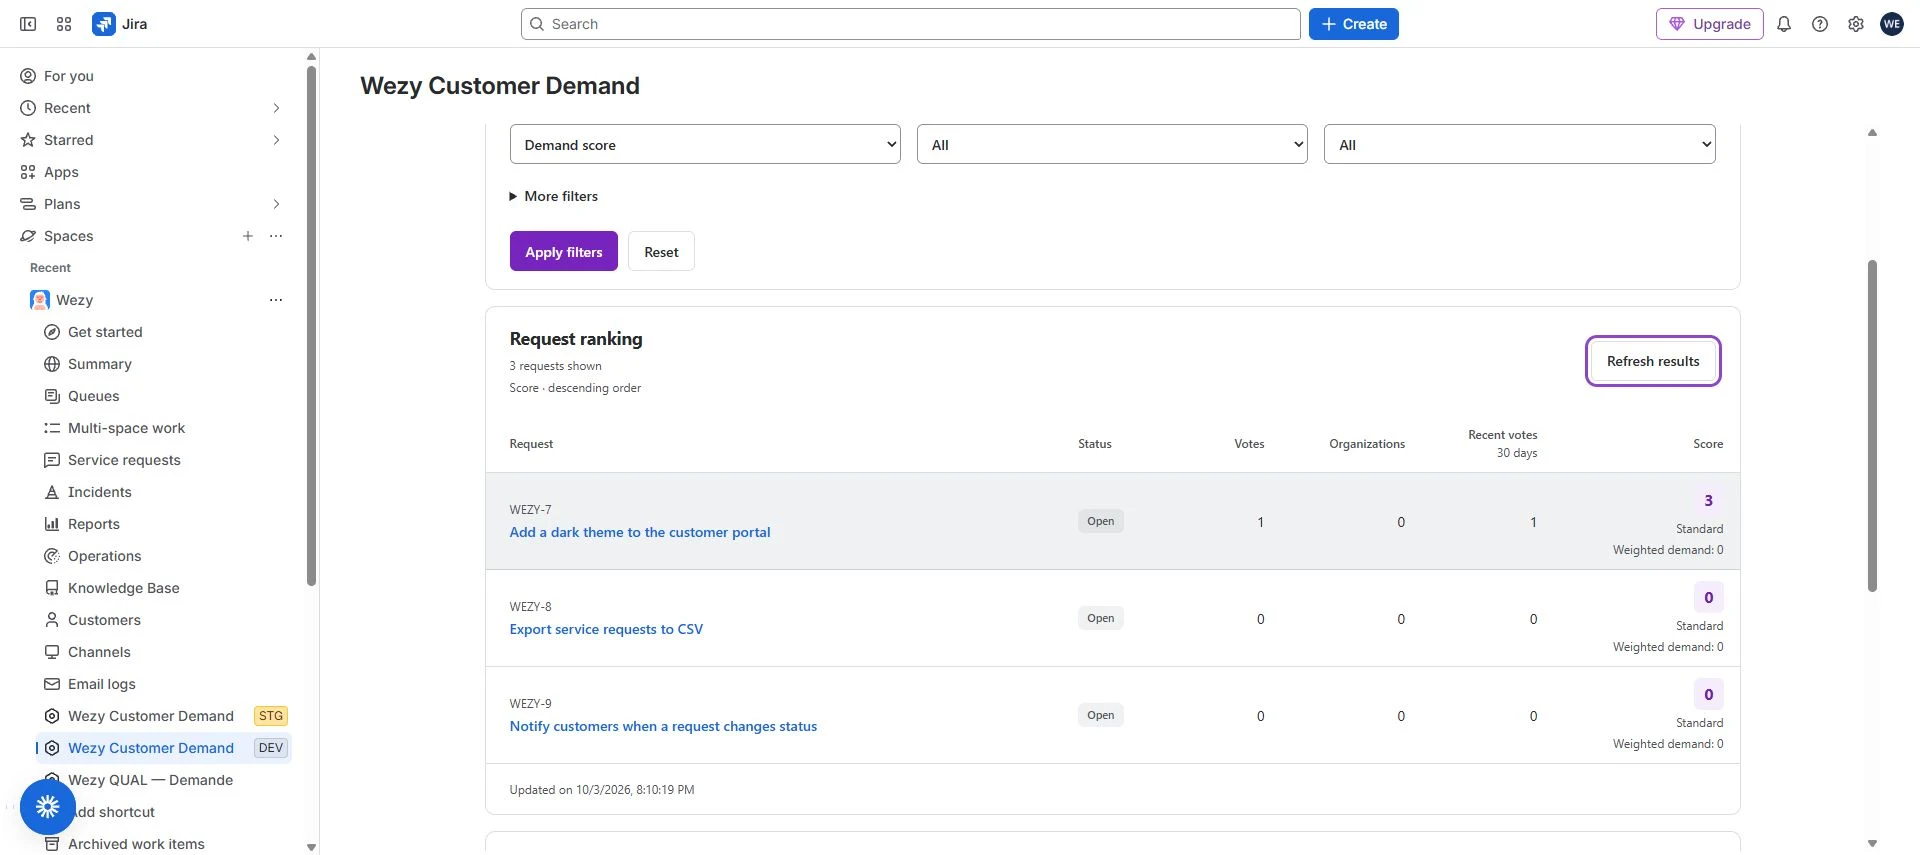This screenshot has height=855, width=1920.
Task: Open Add a dark theme request link
Action: pos(640,532)
